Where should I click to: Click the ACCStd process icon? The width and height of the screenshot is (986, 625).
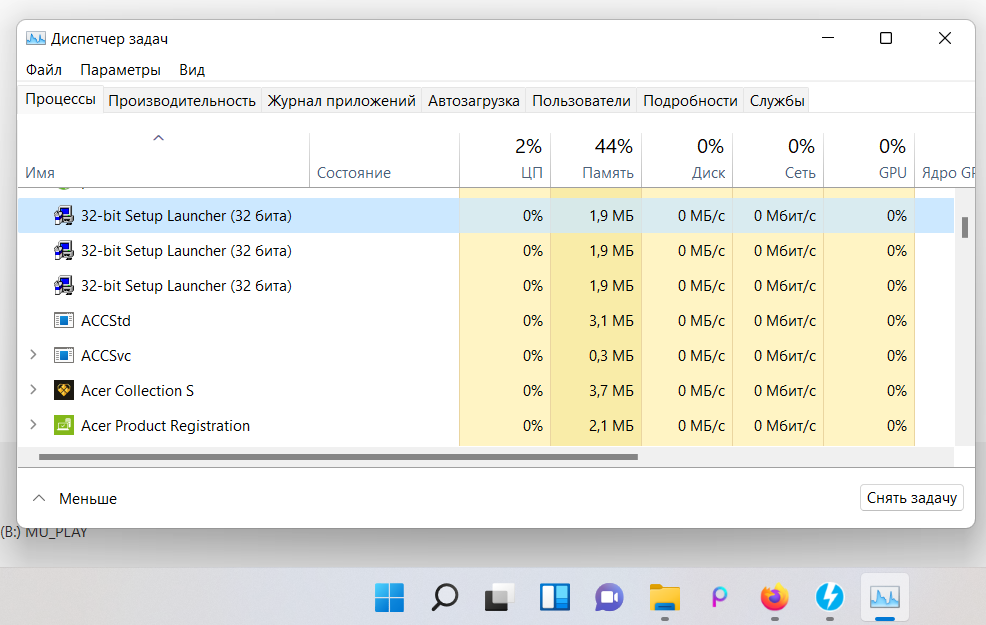point(64,321)
